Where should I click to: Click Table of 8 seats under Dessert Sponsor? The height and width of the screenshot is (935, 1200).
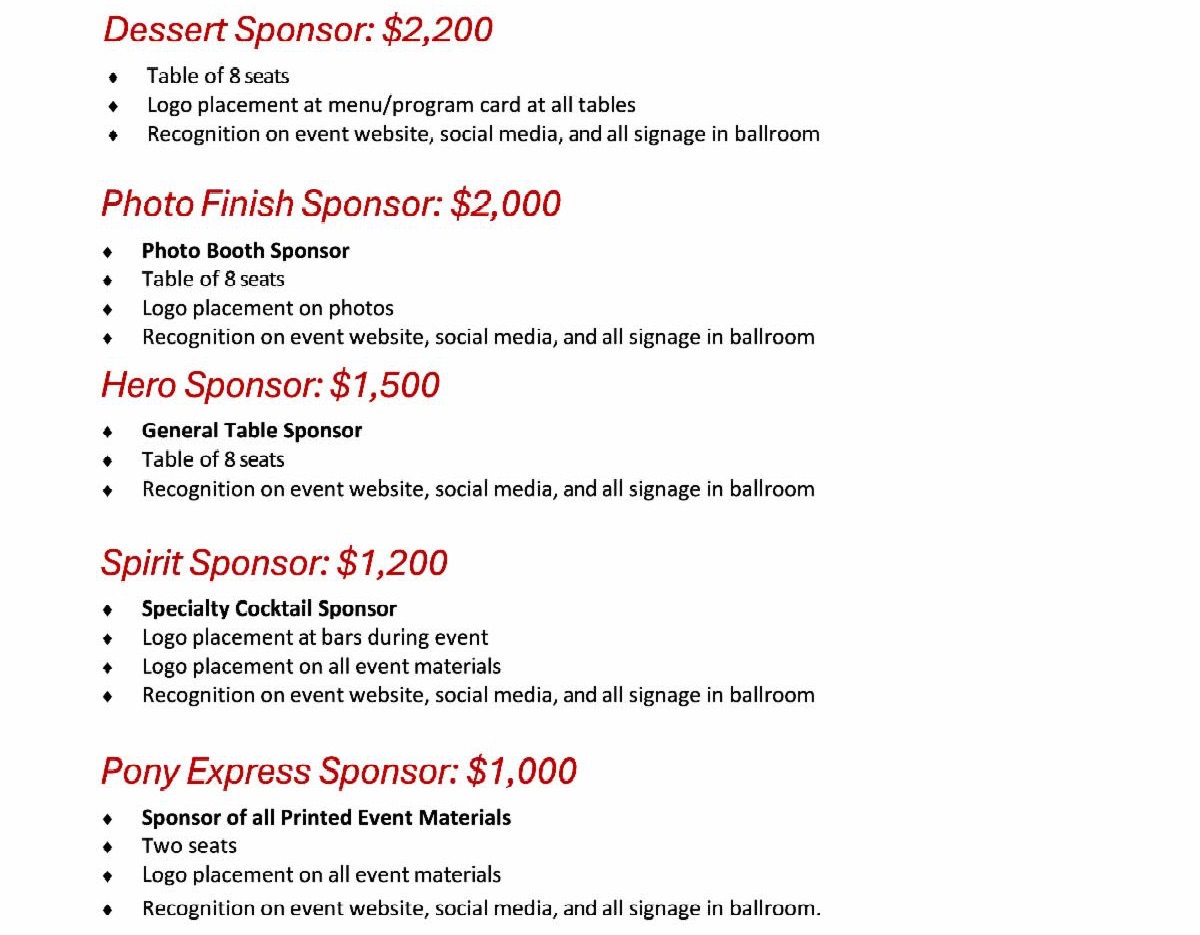tap(217, 76)
